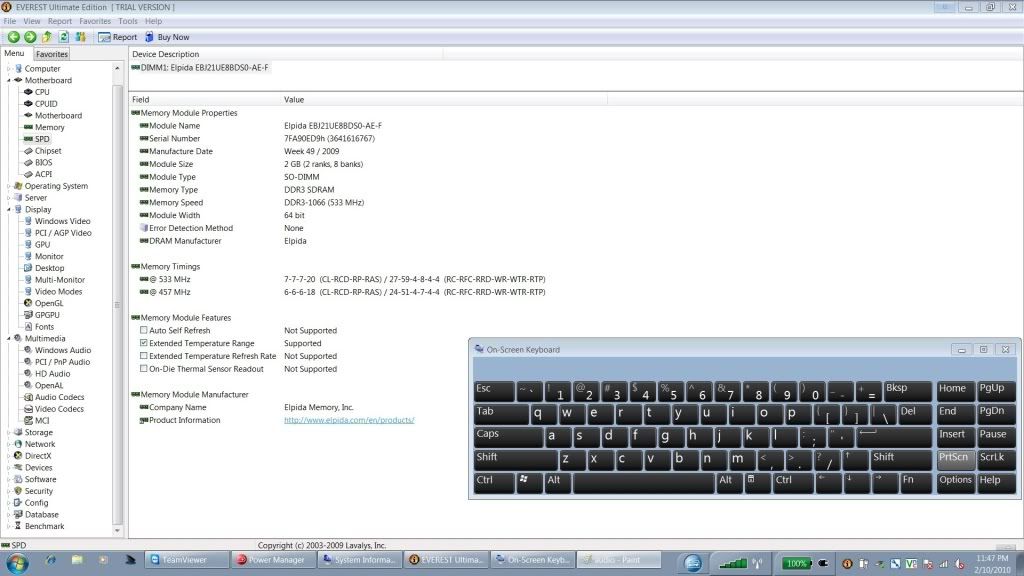Click the tree panel scroll down arrow

pos(118,531)
